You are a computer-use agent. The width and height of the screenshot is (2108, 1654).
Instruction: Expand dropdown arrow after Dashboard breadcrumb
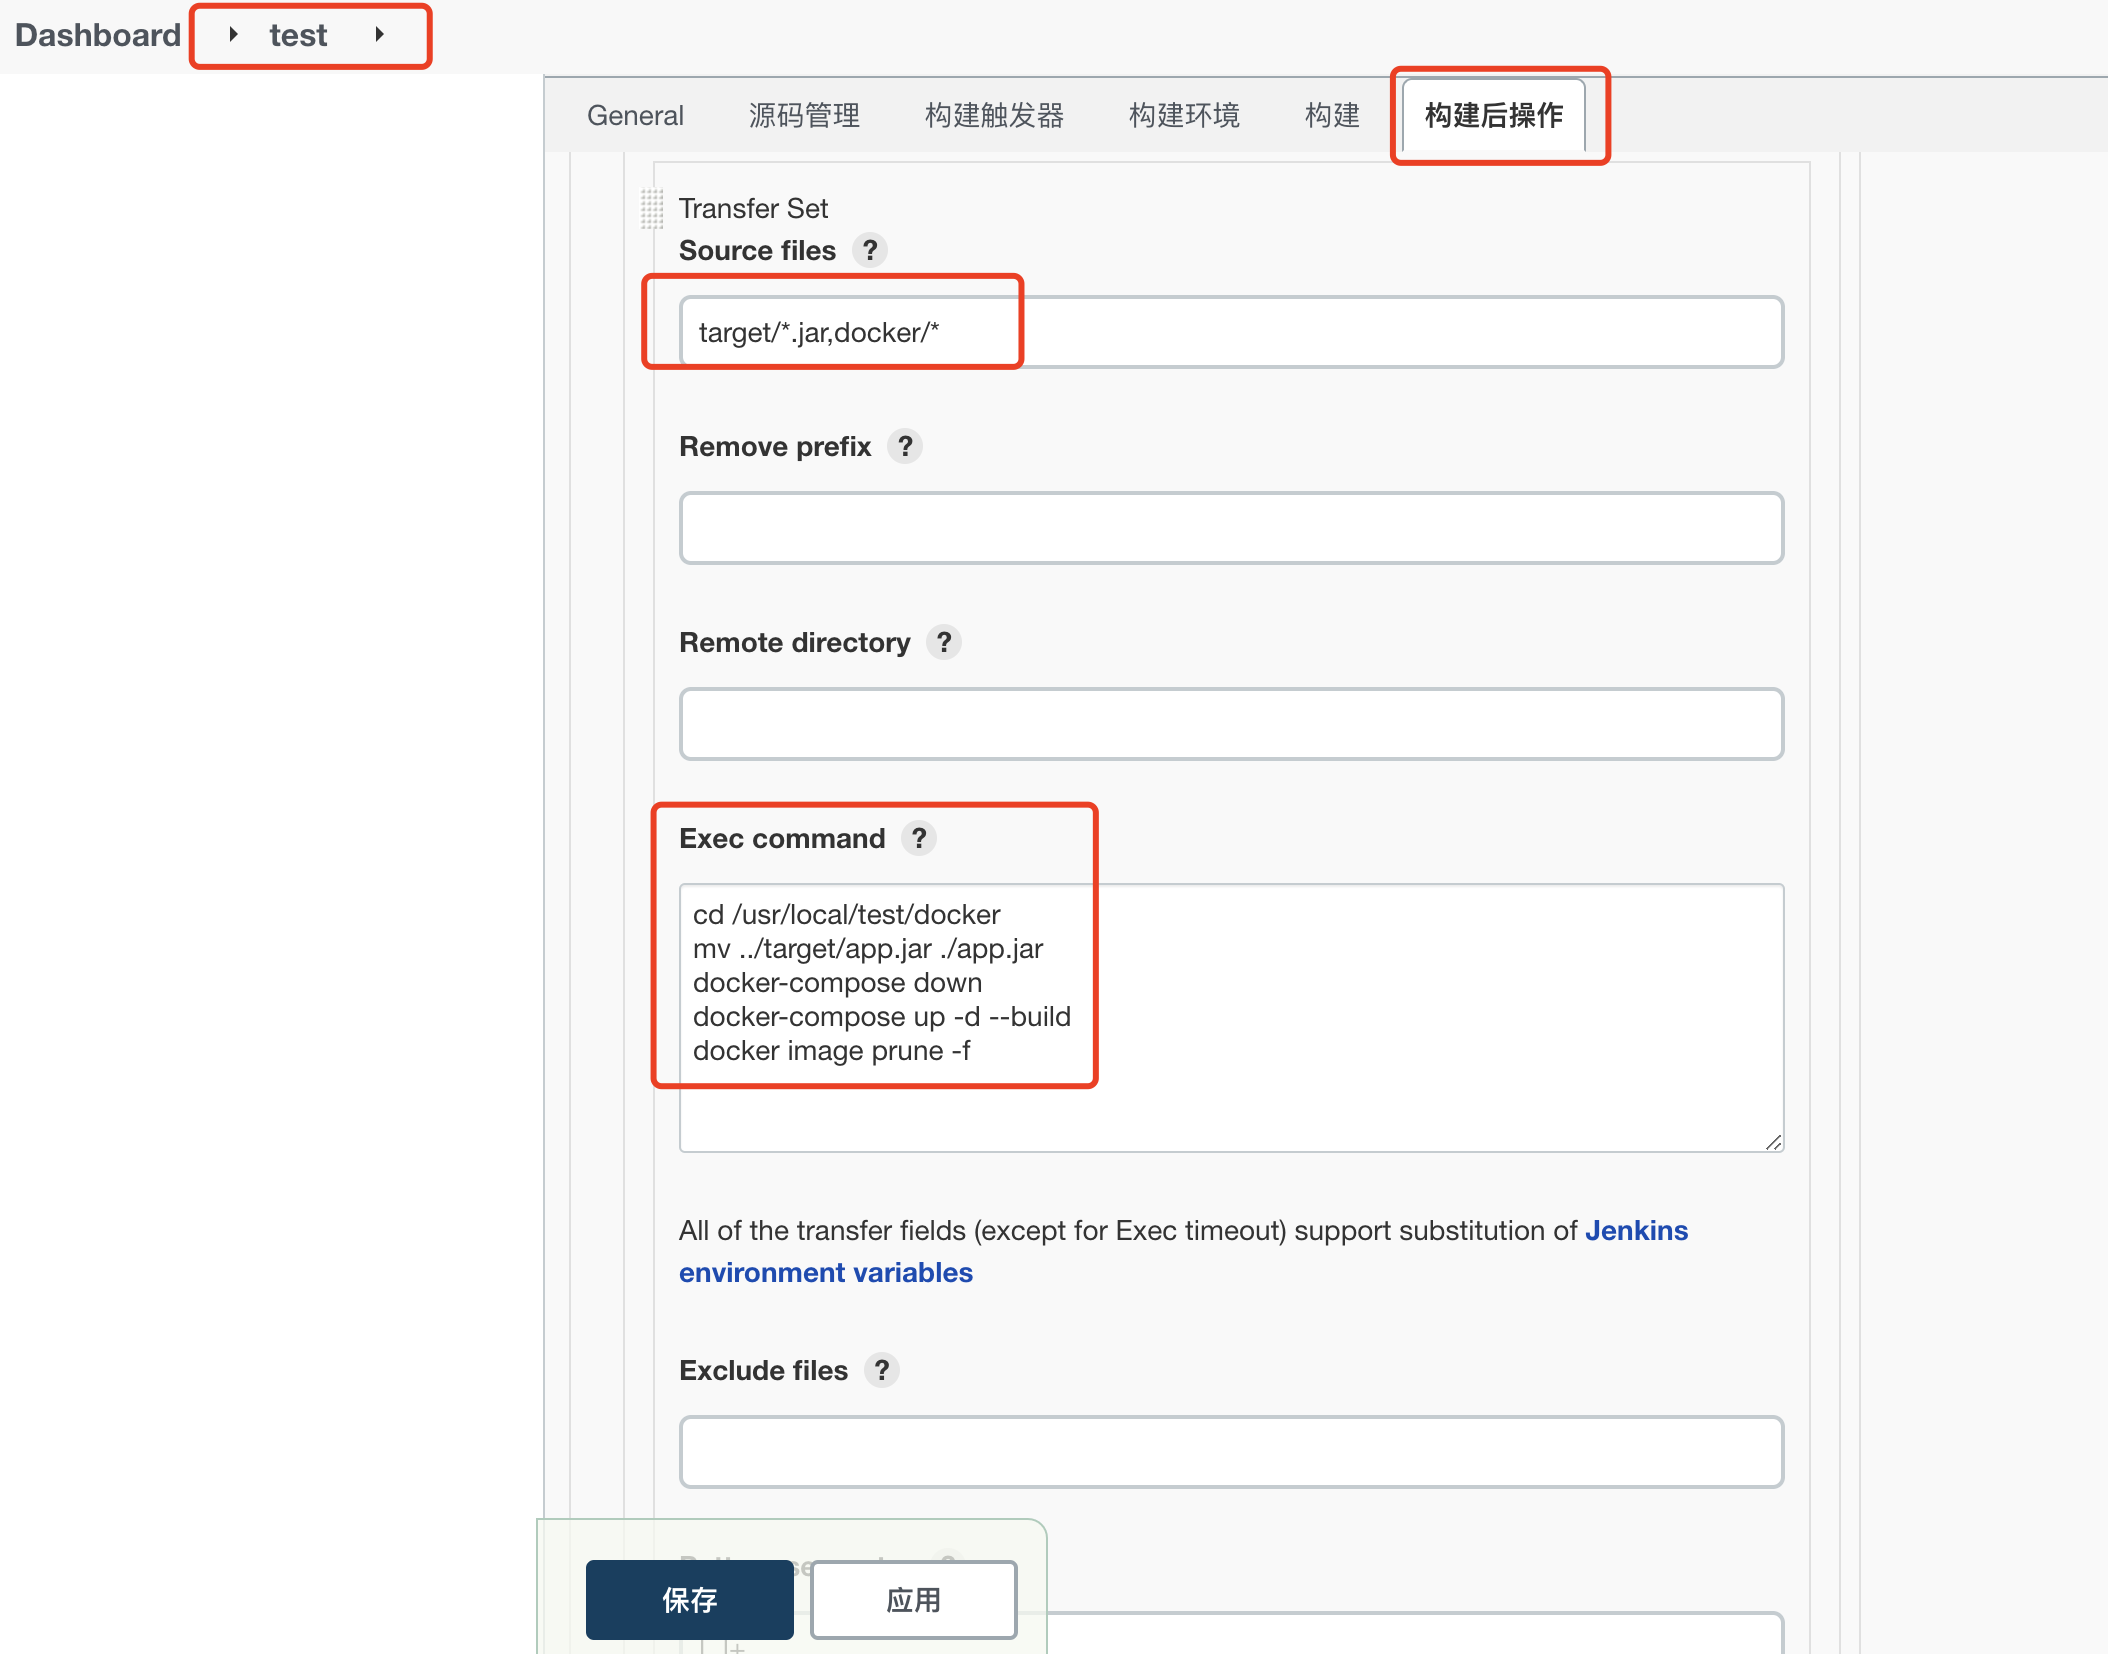pos(233,35)
